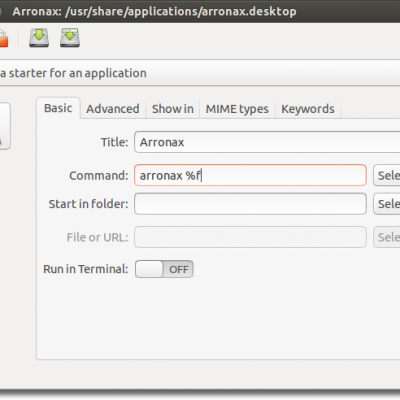This screenshot has width=400, height=400.
Task: Switch to the Basic tab
Action: [x=58, y=108]
